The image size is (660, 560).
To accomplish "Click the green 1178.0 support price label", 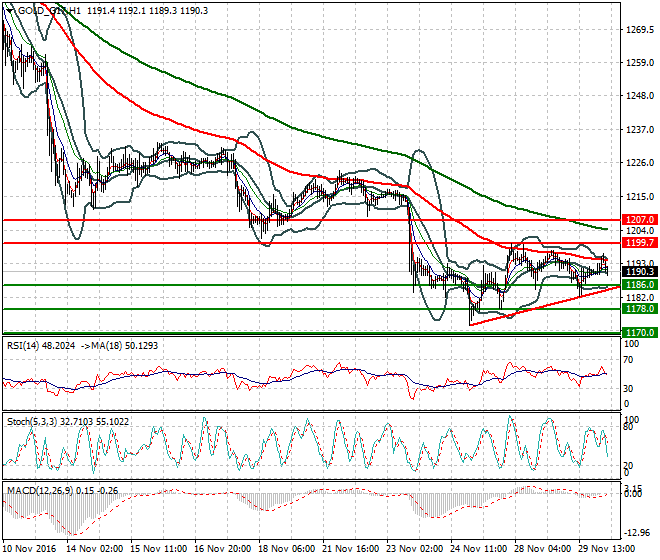I will [640, 309].
